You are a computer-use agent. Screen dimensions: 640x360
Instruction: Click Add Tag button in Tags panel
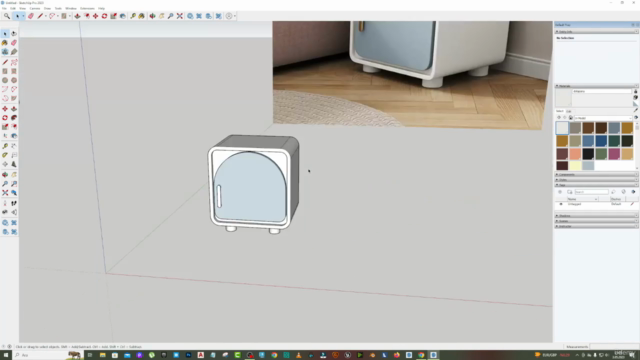560,192
